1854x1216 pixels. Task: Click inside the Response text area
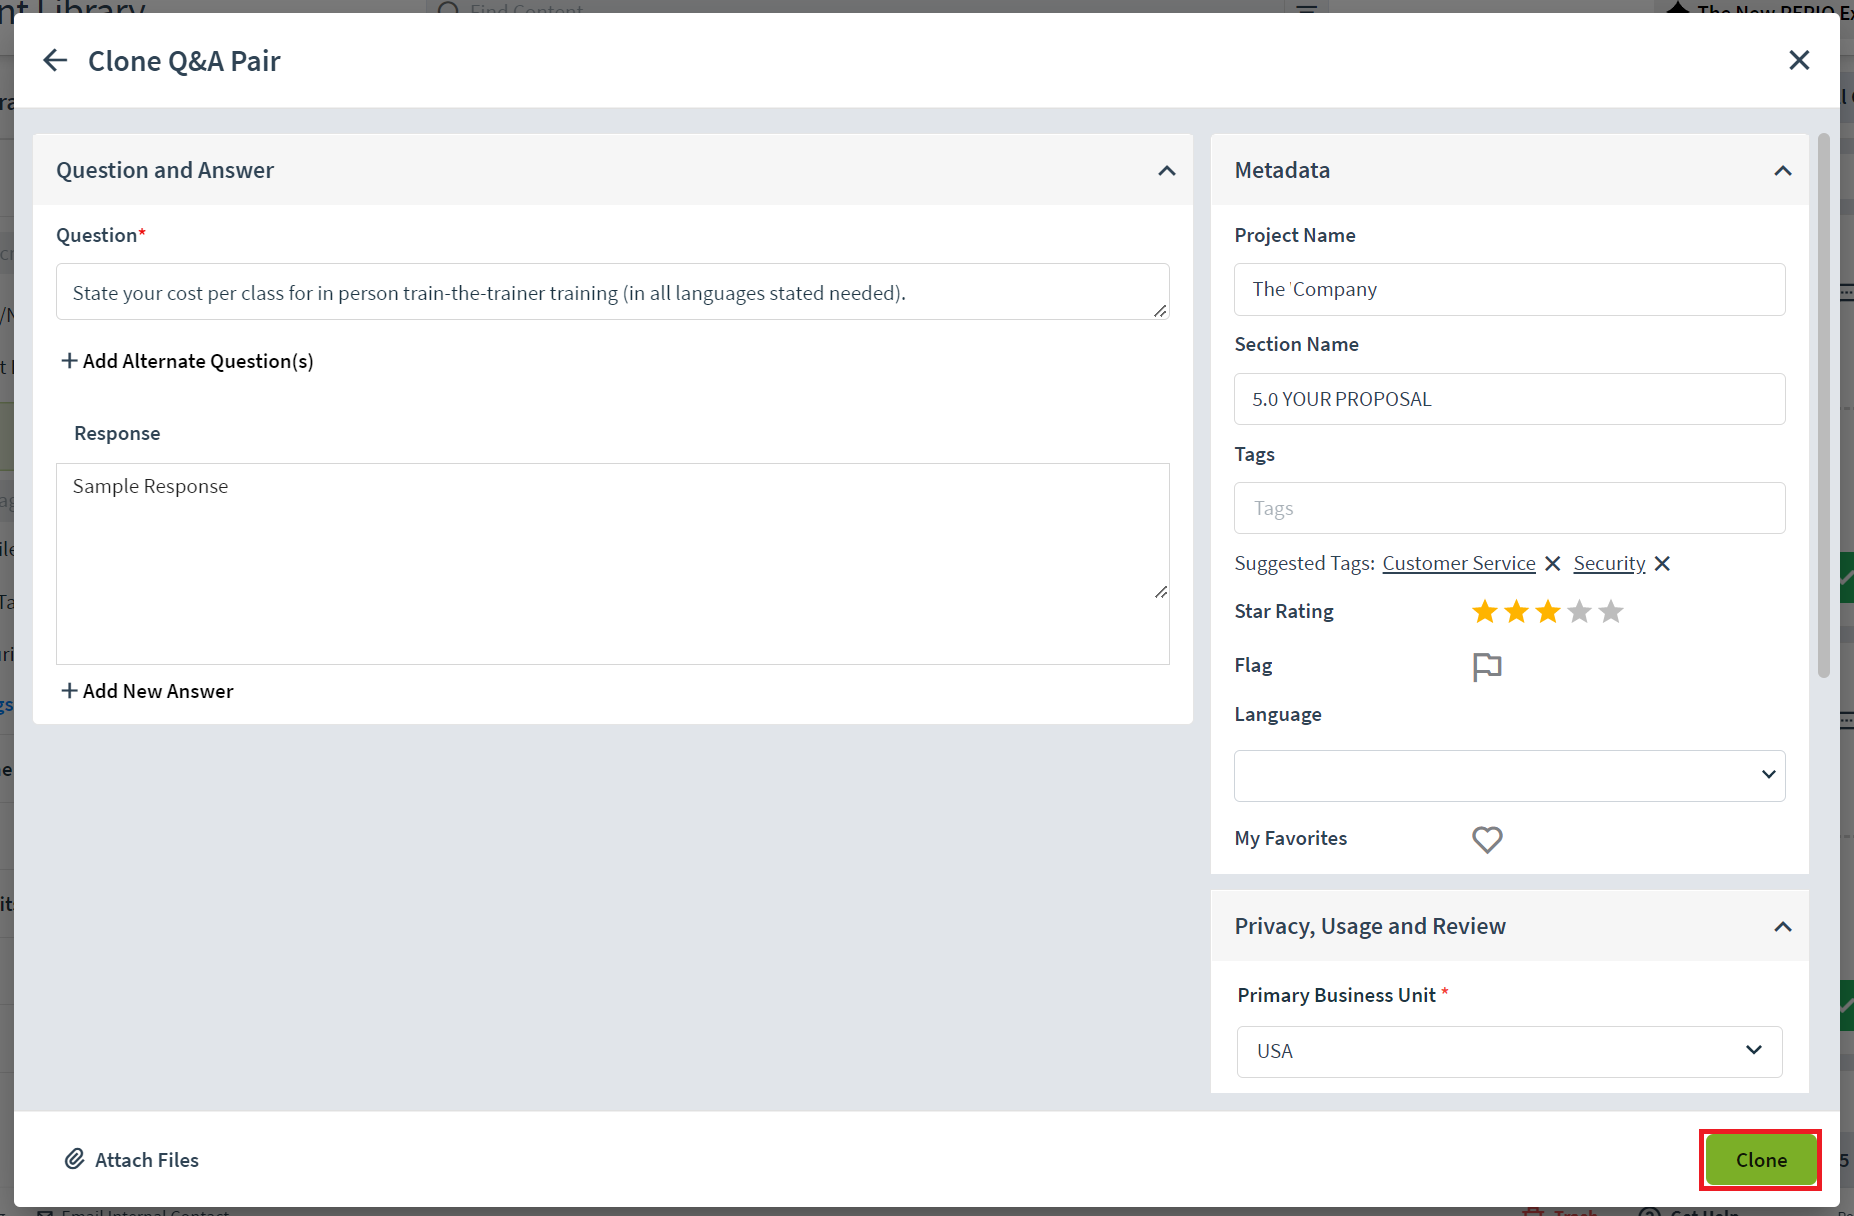coord(612,564)
